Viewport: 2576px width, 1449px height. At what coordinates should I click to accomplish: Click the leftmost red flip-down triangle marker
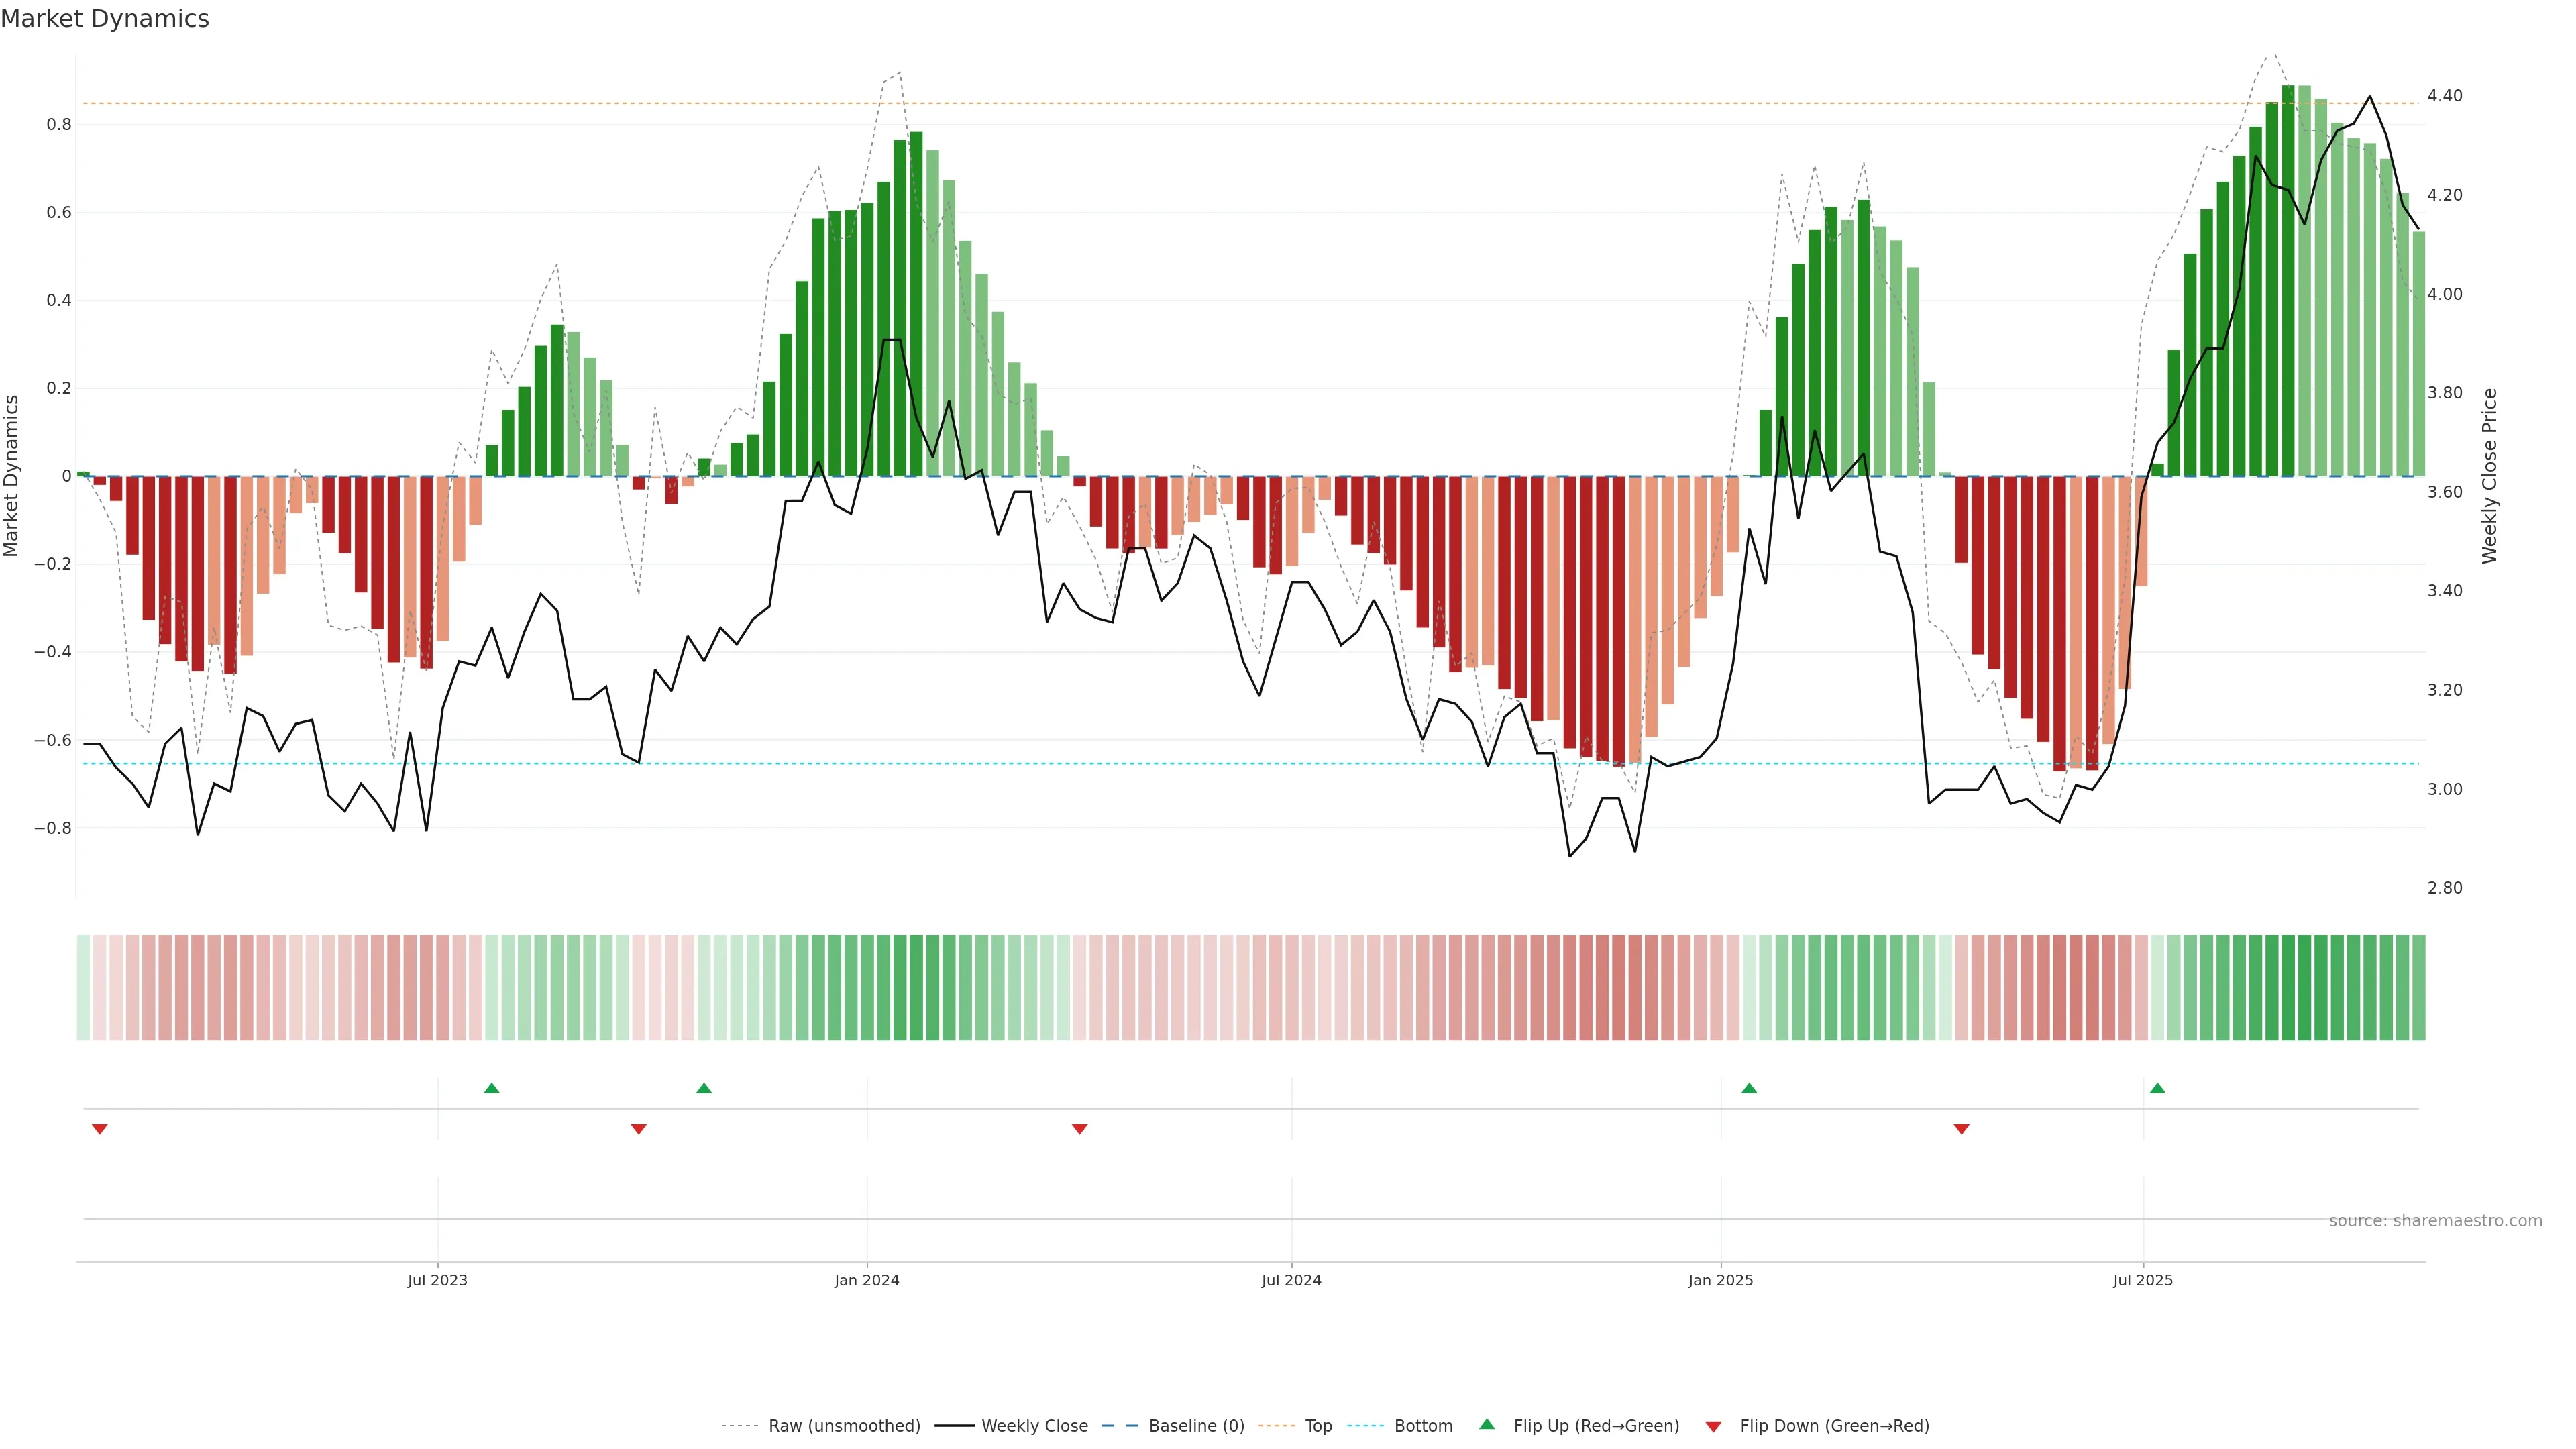(99, 1129)
